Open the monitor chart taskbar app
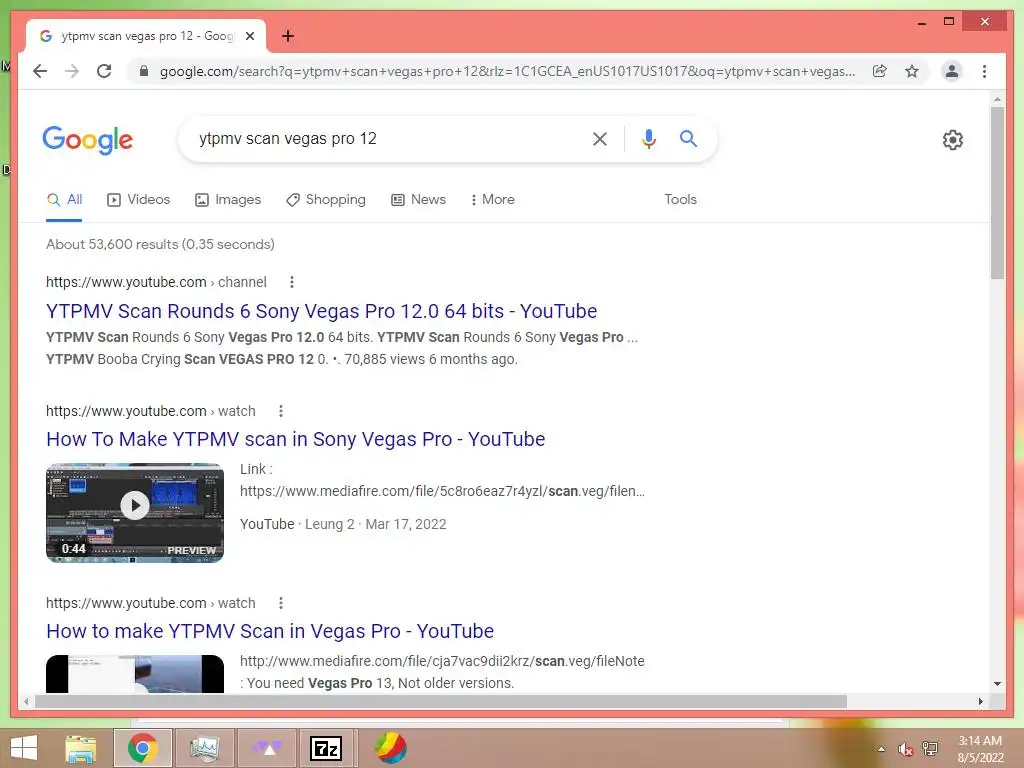Image resolution: width=1024 pixels, height=768 pixels. click(x=204, y=748)
